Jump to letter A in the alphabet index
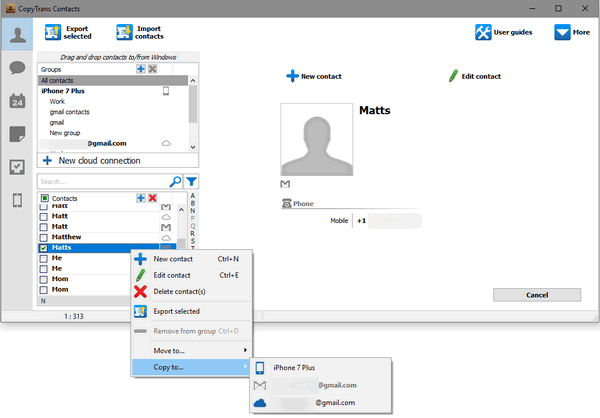This screenshot has height=418, width=600. [x=192, y=196]
